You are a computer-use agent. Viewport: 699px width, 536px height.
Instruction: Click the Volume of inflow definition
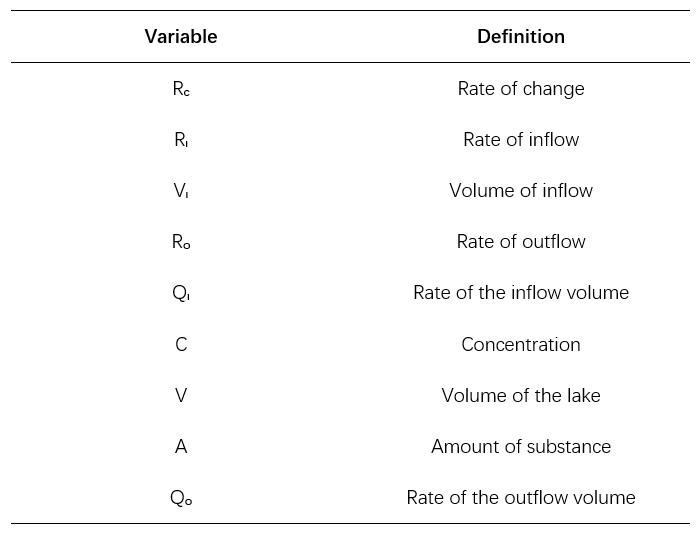(x=521, y=191)
